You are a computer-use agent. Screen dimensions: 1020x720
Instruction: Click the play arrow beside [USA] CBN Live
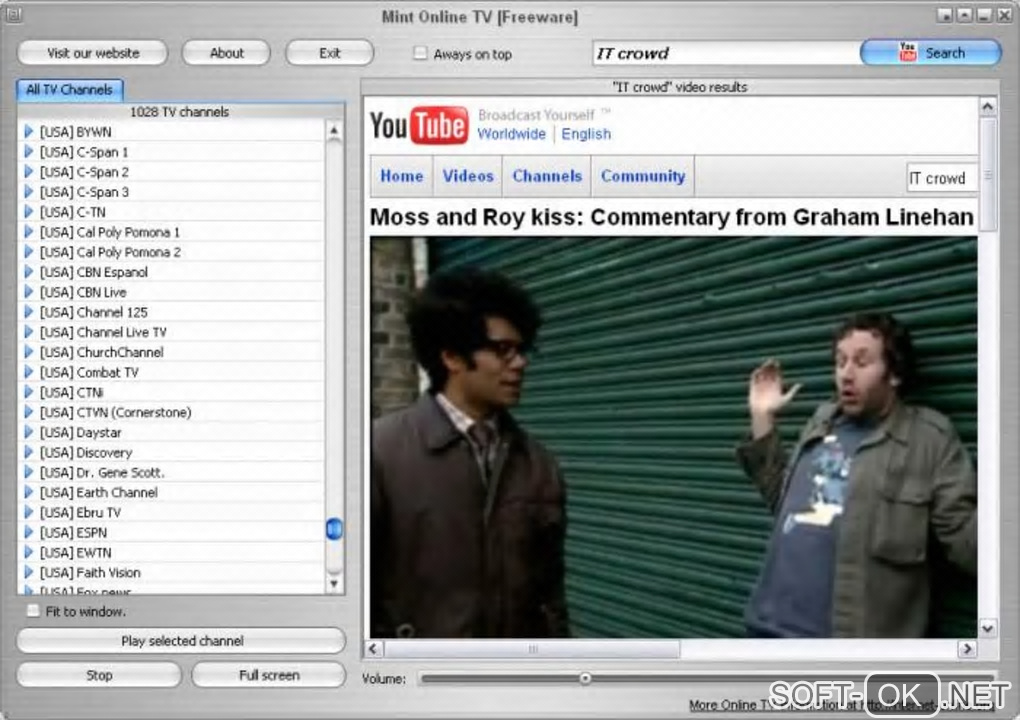pos(28,292)
